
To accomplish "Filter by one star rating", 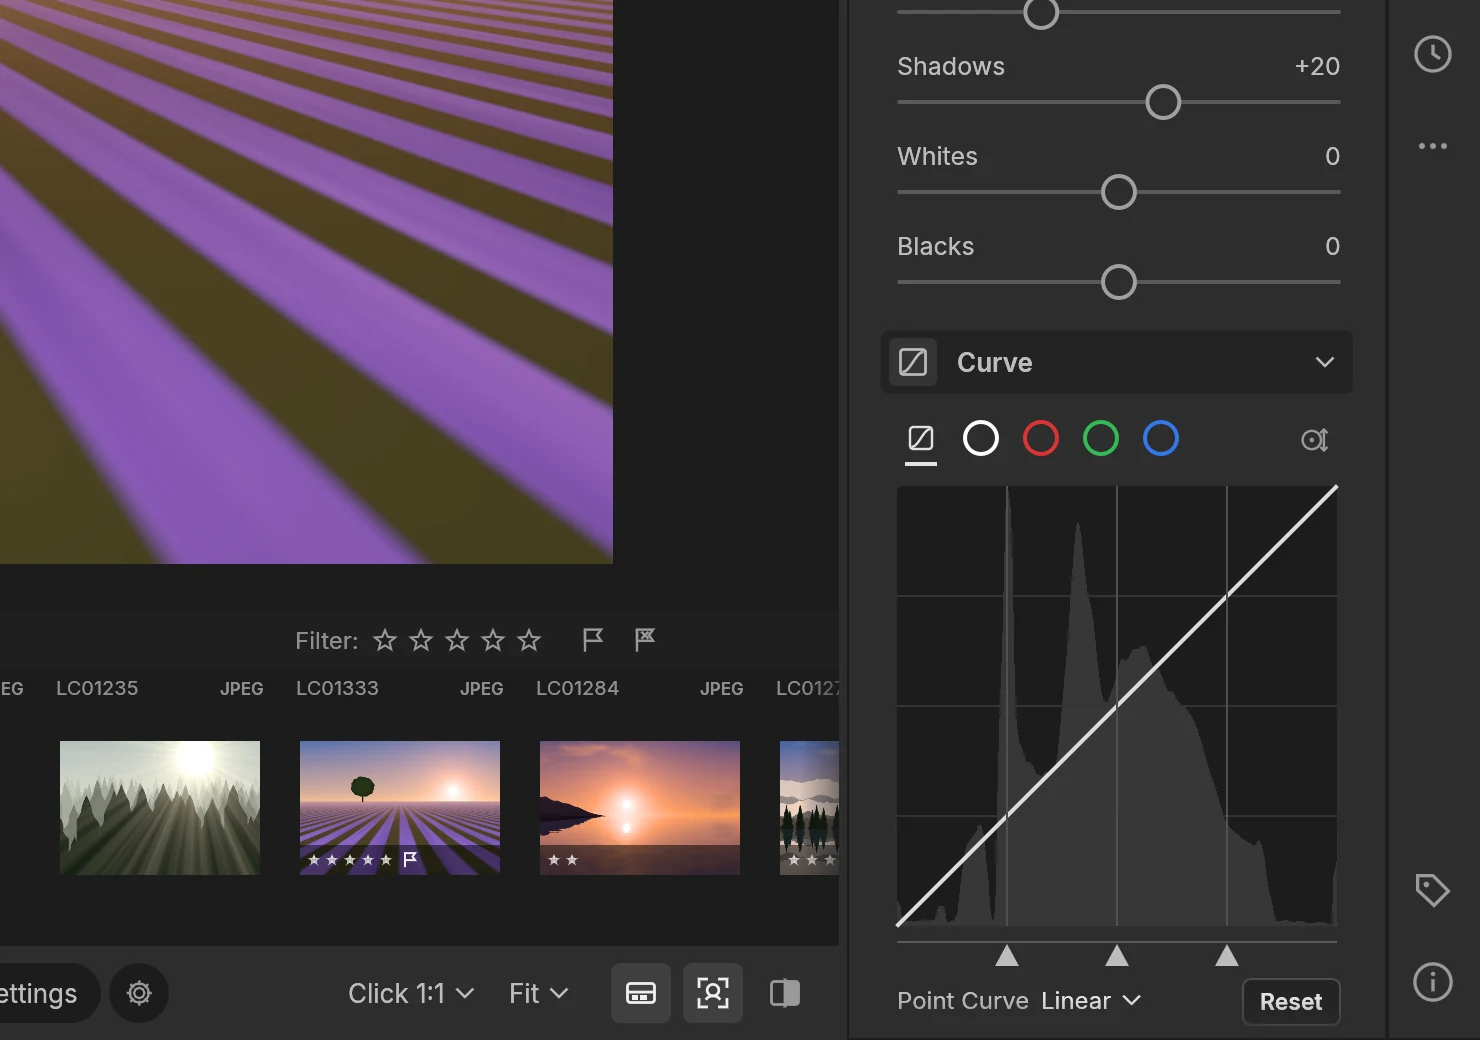I will coord(385,640).
